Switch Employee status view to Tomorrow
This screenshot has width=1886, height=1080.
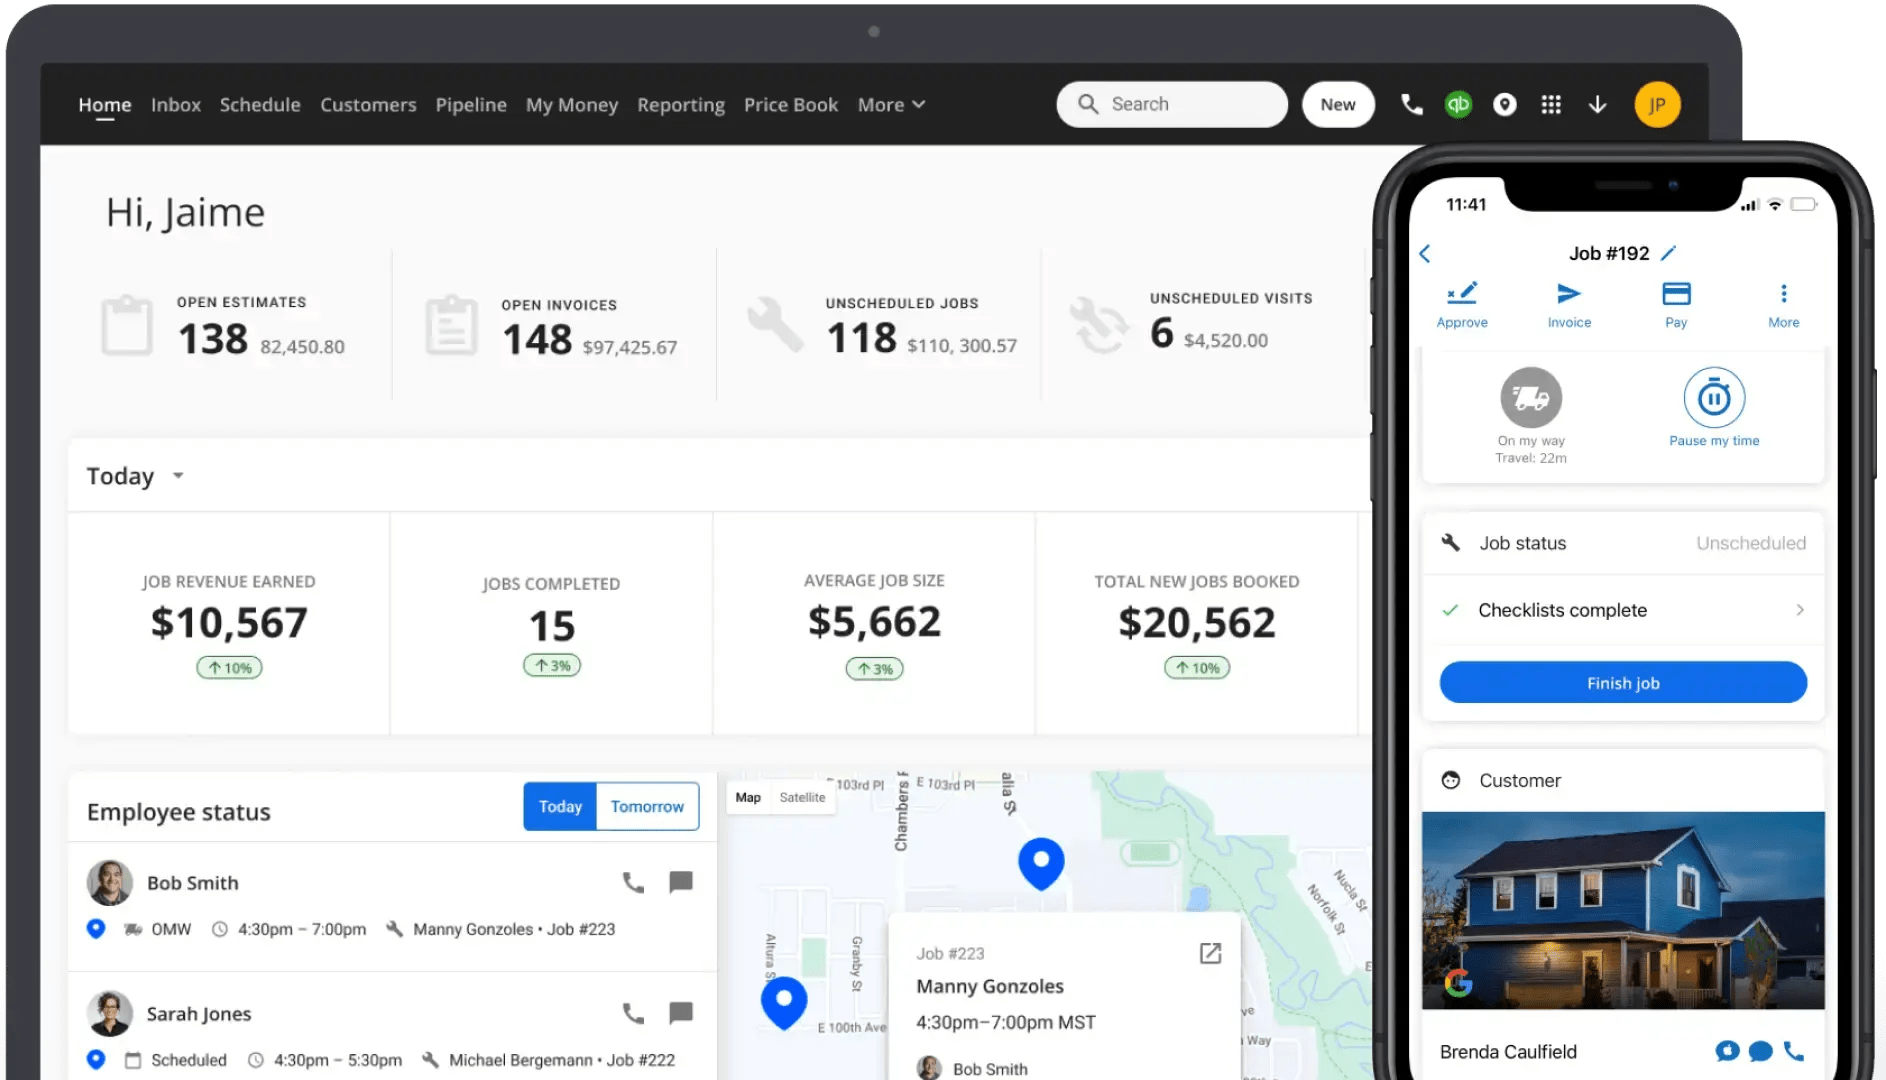tap(647, 806)
